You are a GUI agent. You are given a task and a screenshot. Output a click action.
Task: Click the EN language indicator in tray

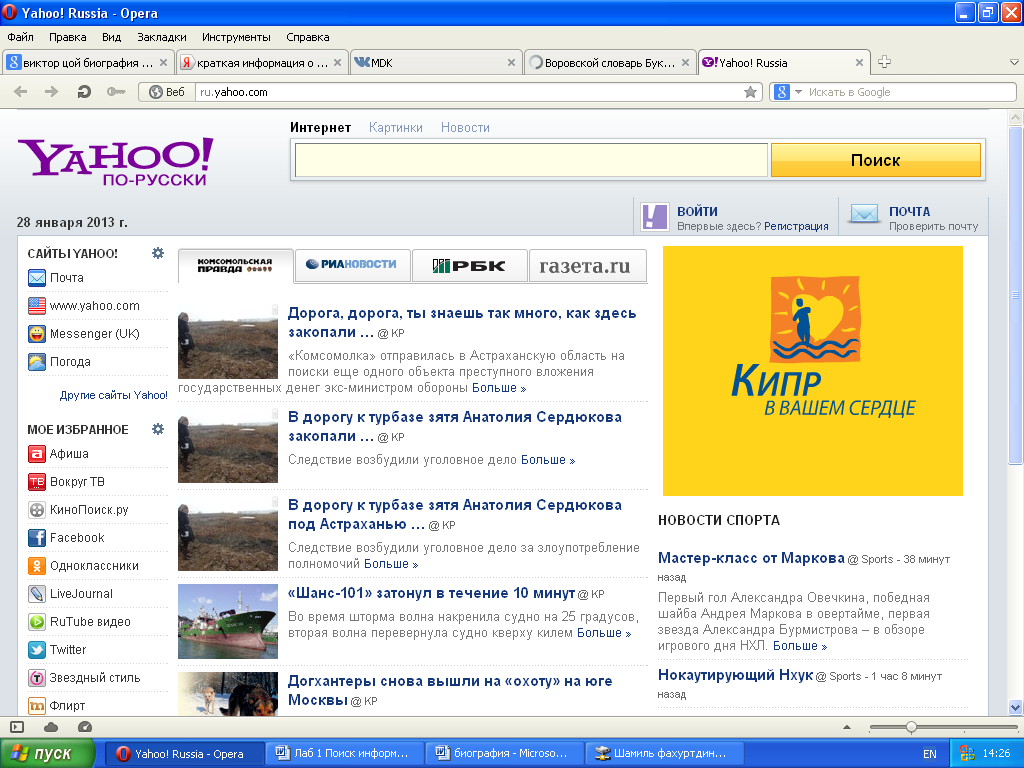tap(929, 754)
